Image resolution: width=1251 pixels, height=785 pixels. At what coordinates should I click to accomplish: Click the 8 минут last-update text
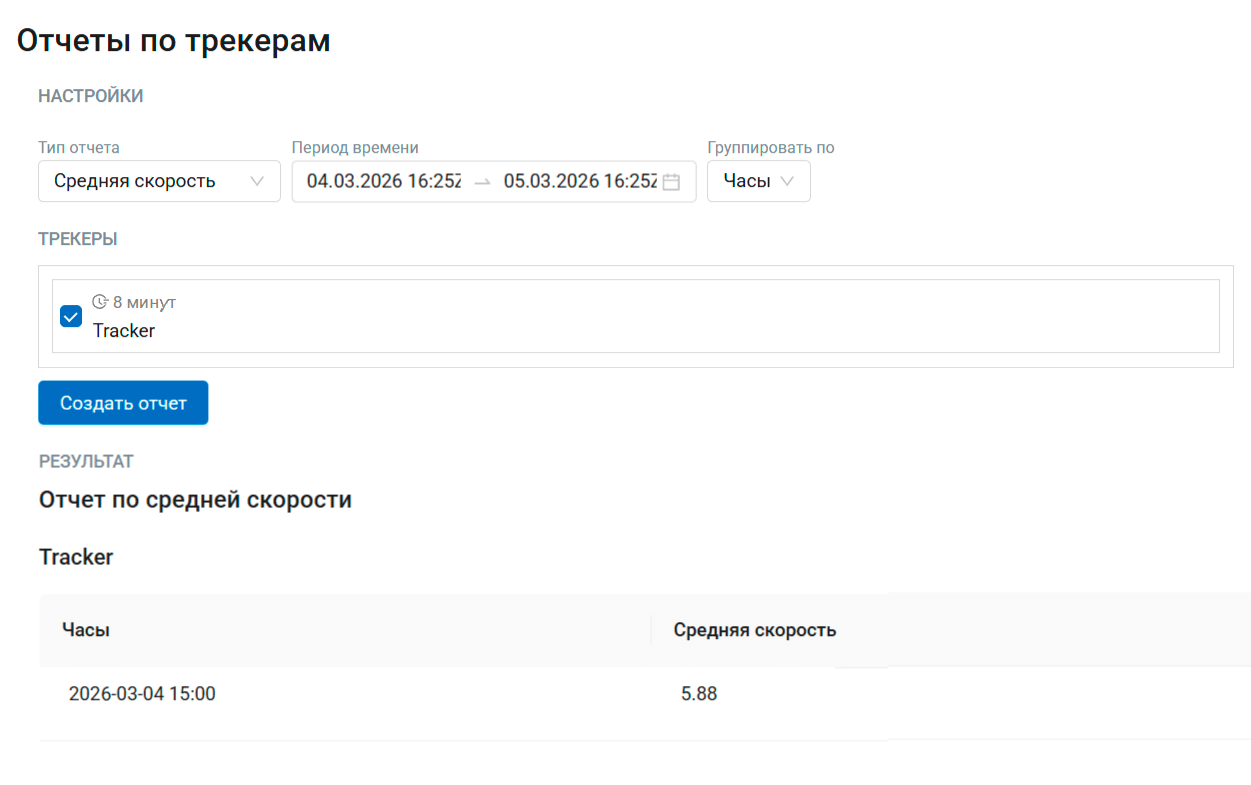[x=144, y=302]
